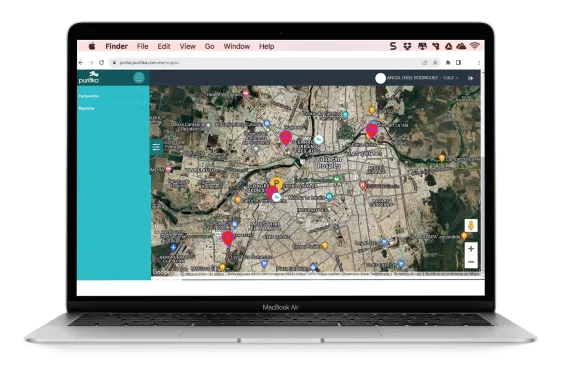Open the browser extensions puzzle icon
Screen dimensions: 561x368
448,63
